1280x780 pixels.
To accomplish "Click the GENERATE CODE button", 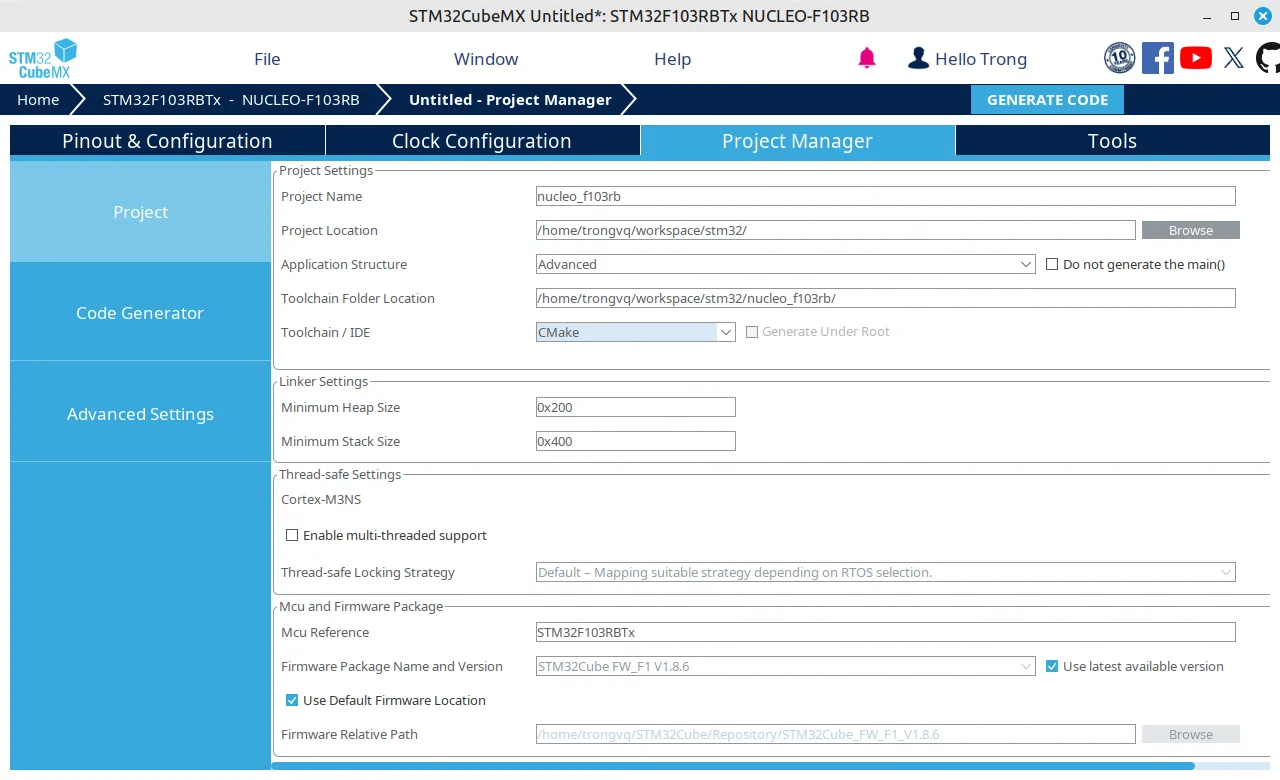I will coord(1047,100).
